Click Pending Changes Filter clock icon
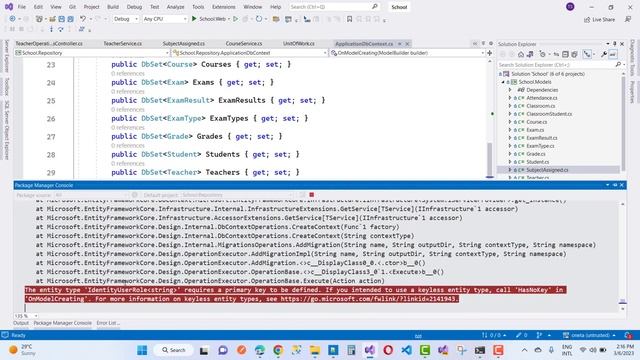This screenshot has height=360, width=640. tap(542, 54)
